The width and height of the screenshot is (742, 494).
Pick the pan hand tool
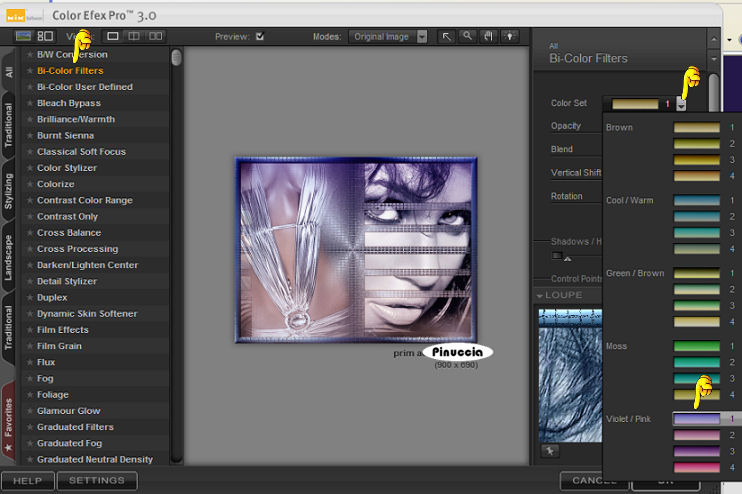tap(488, 36)
